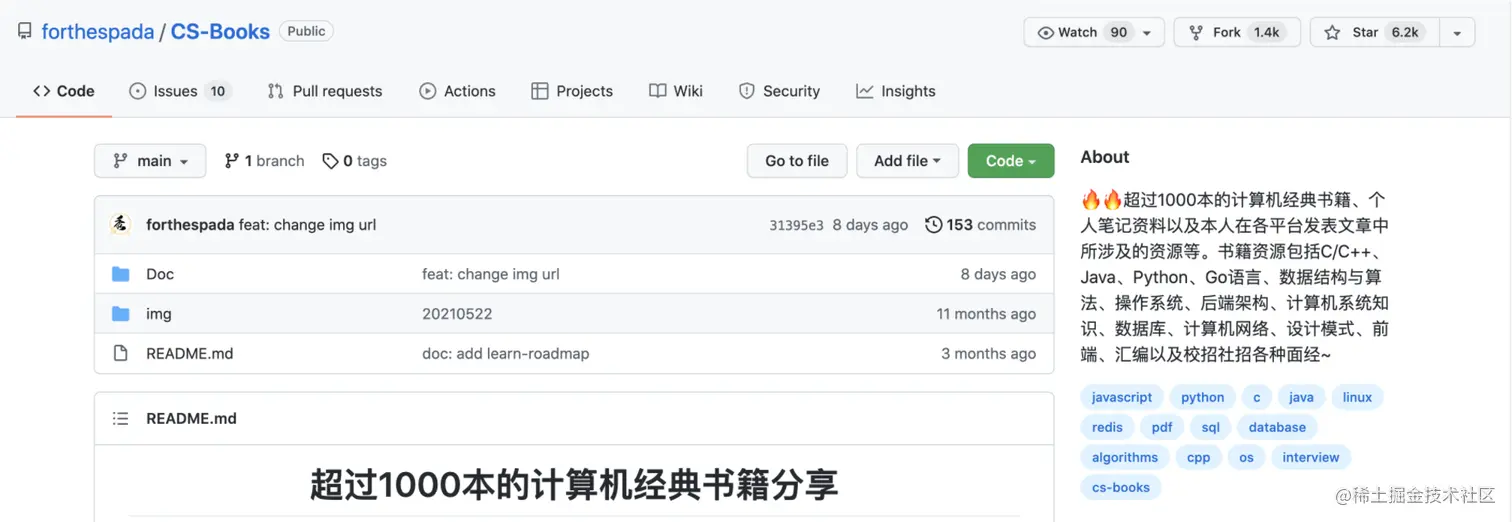This screenshot has height=522, width=1512.
Task: Expand the green Code dropdown button
Action: 1011,161
